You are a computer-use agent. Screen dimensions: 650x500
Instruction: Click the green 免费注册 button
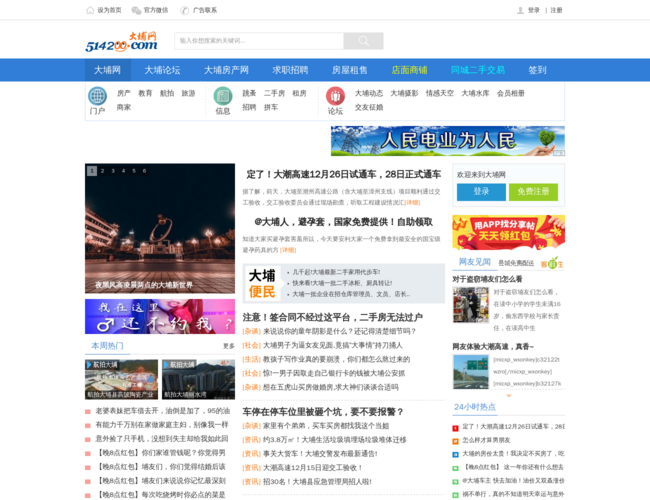coord(534,192)
